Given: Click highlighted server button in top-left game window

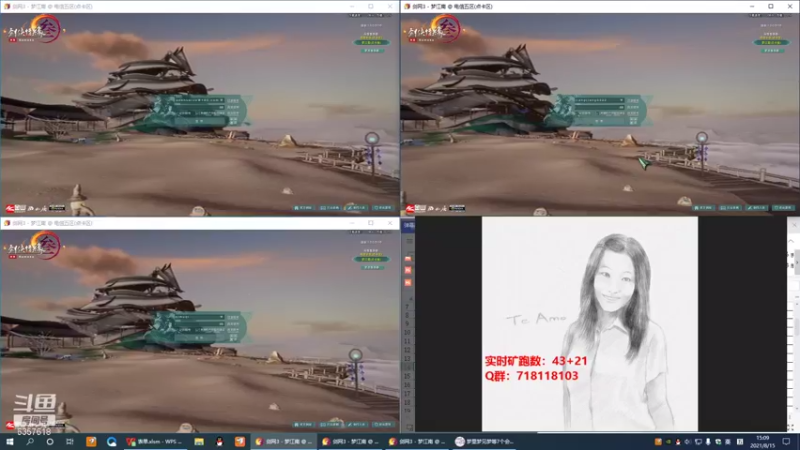Looking at the screenshot, I should (371, 42).
